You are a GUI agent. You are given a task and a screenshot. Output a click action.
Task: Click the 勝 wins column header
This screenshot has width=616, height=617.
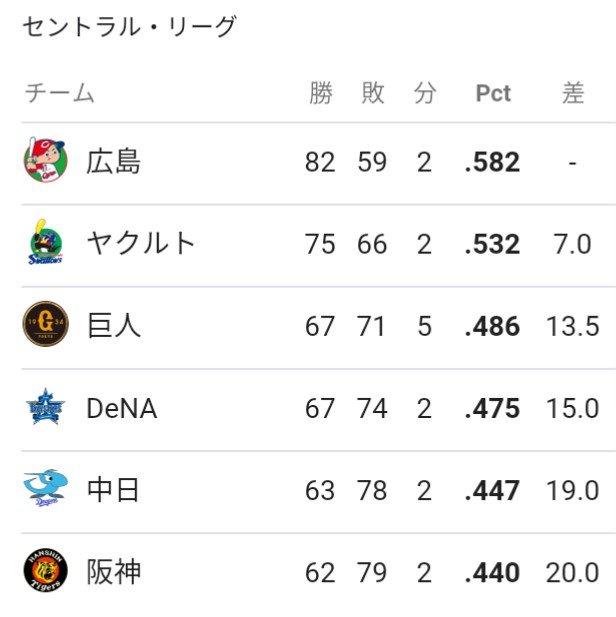tap(320, 93)
